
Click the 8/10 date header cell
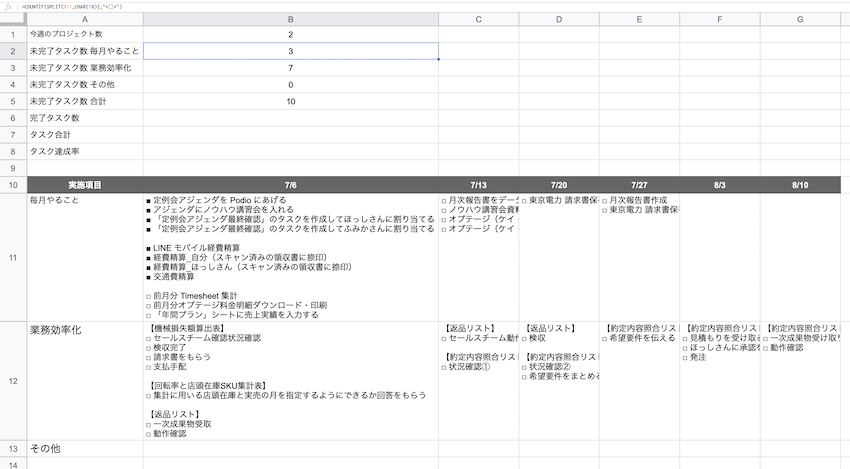[799, 185]
